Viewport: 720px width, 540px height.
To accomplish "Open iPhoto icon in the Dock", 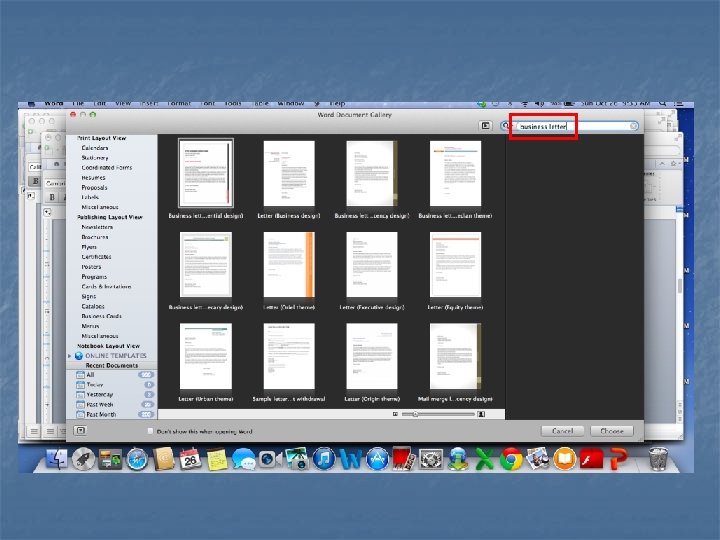I will [297, 459].
